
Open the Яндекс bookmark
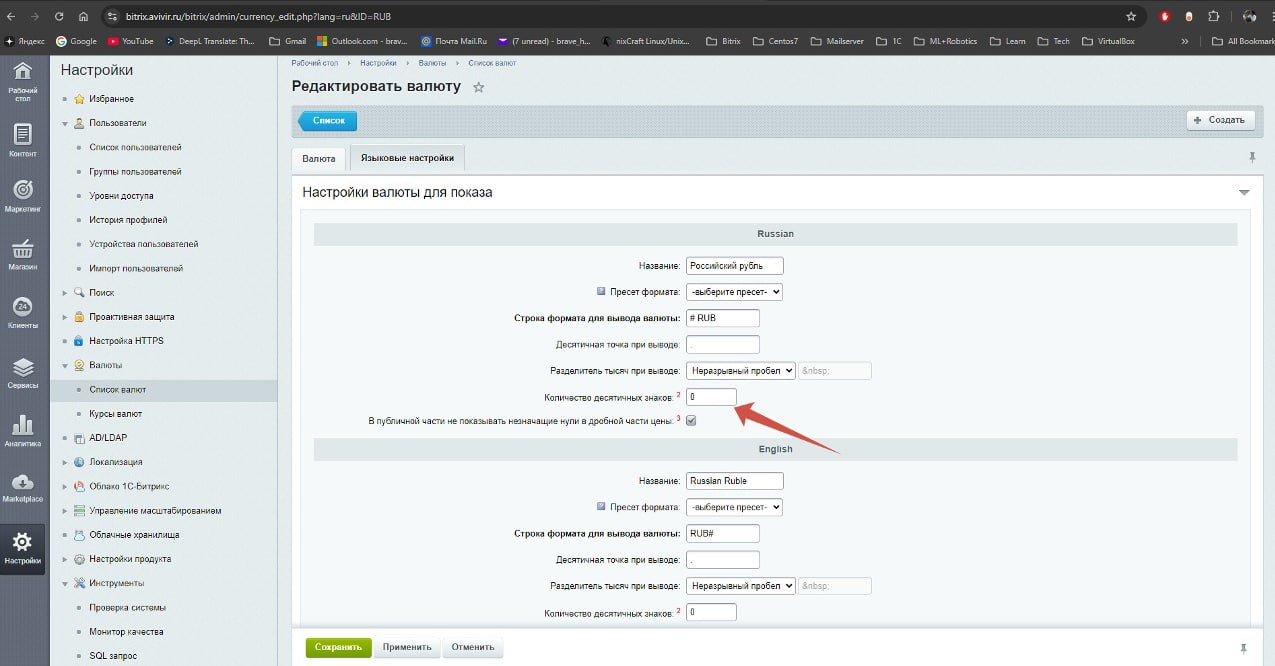[x=25, y=41]
